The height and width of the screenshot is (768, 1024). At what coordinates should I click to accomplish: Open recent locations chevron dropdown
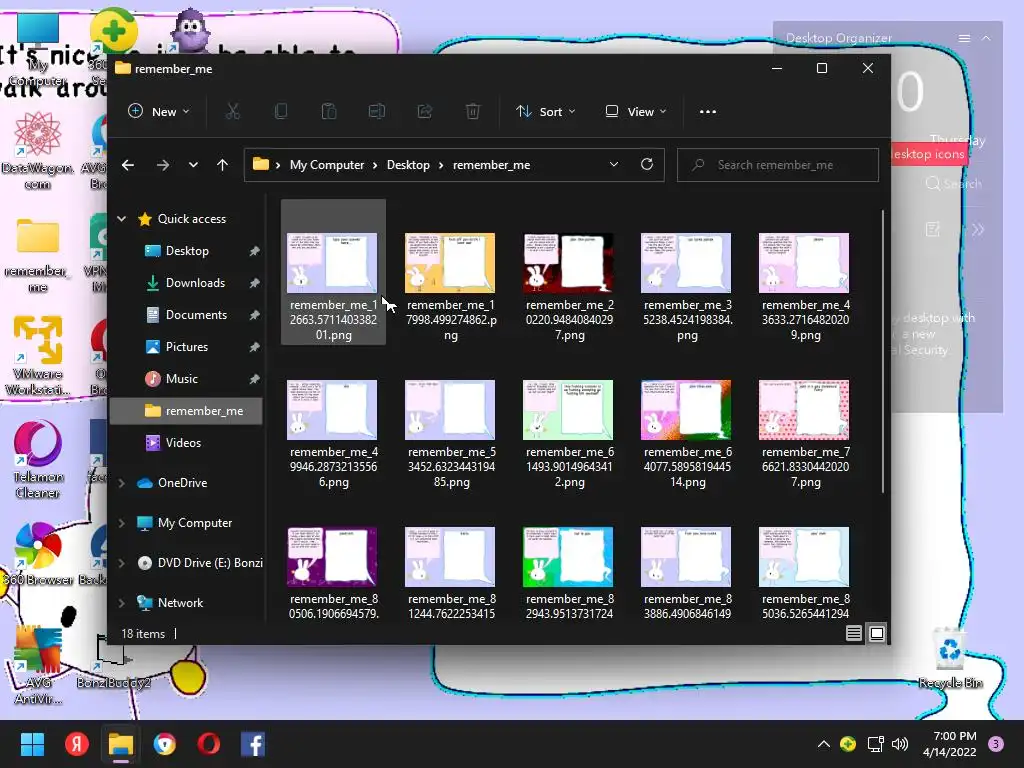point(193,165)
